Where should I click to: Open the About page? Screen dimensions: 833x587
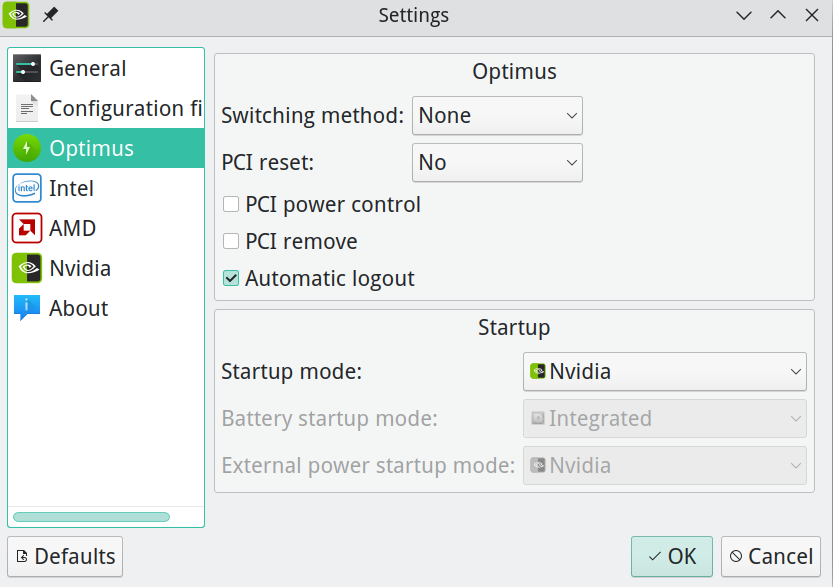click(106, 308)
